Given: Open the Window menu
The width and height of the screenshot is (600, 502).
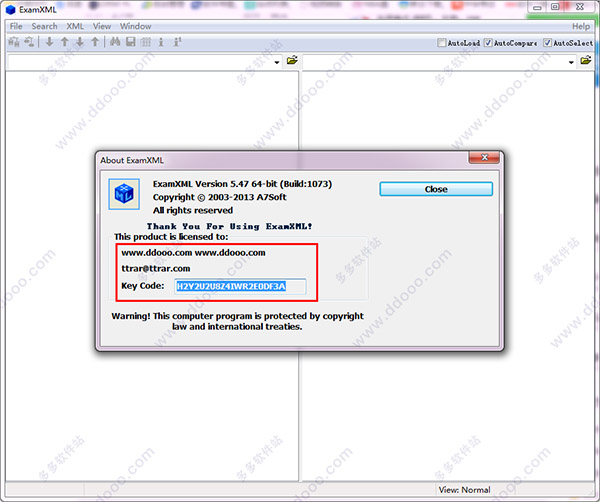Looking at the screenshot, I should click(135, 26).
